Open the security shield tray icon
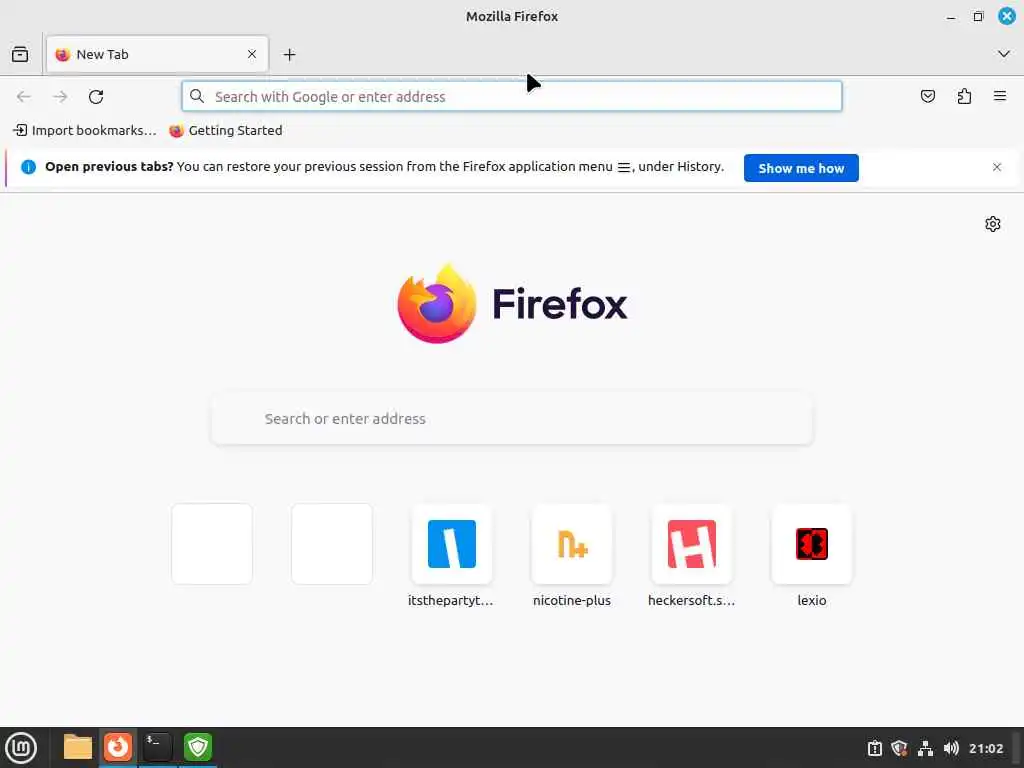The image size is (1024, 768). (x=899, y=748)
